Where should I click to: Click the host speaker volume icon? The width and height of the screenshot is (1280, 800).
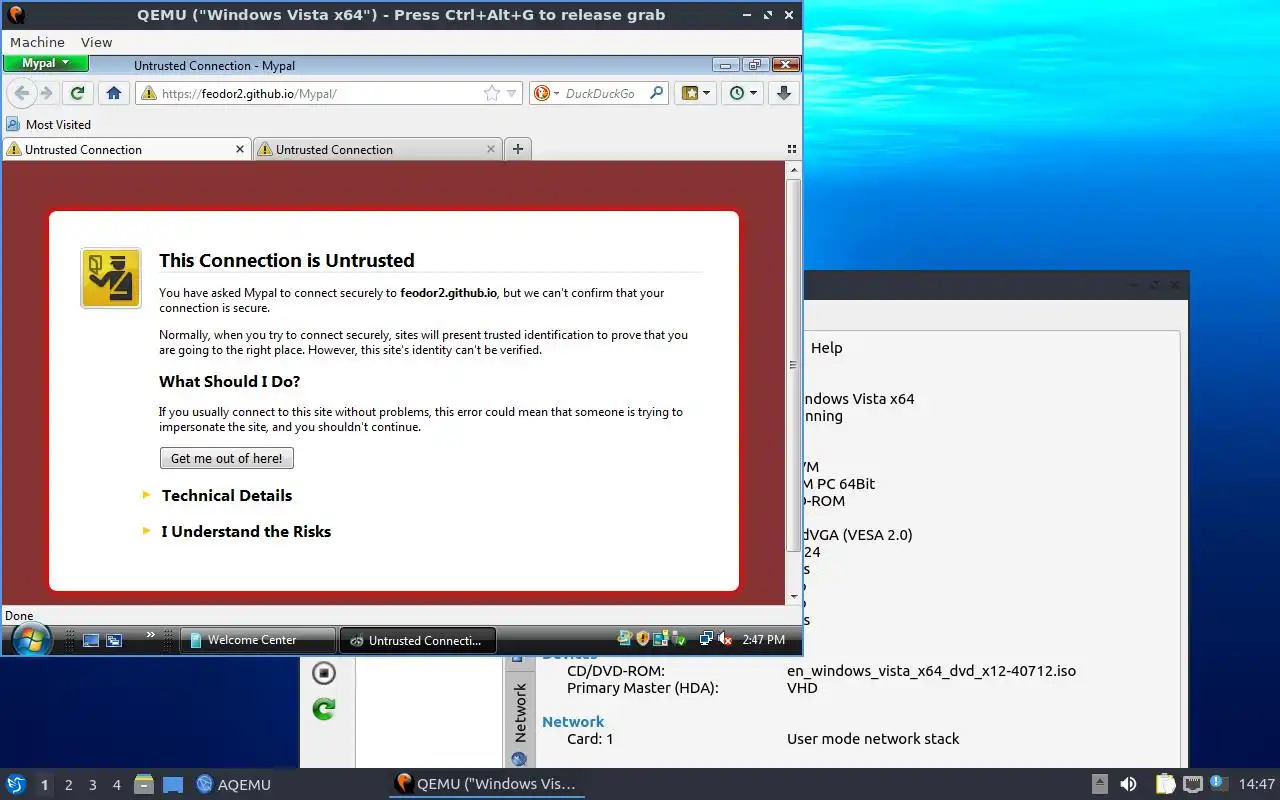pyautogui.click(x=1128, y=784)
